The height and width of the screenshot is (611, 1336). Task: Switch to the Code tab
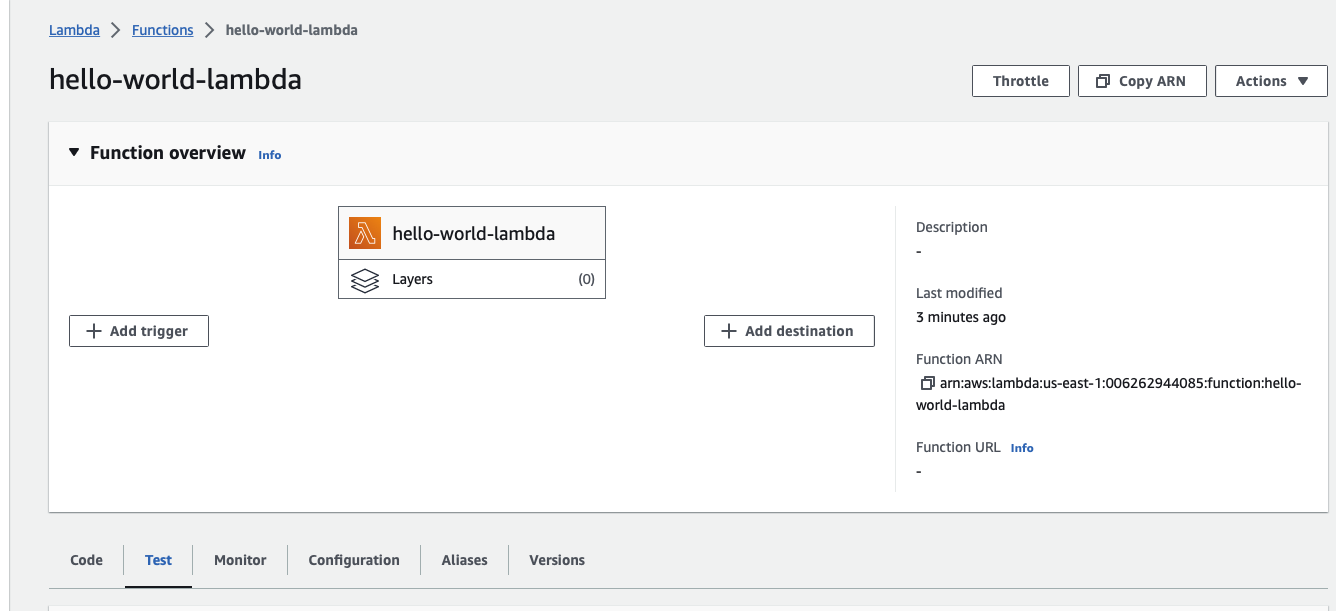[85, 560]
